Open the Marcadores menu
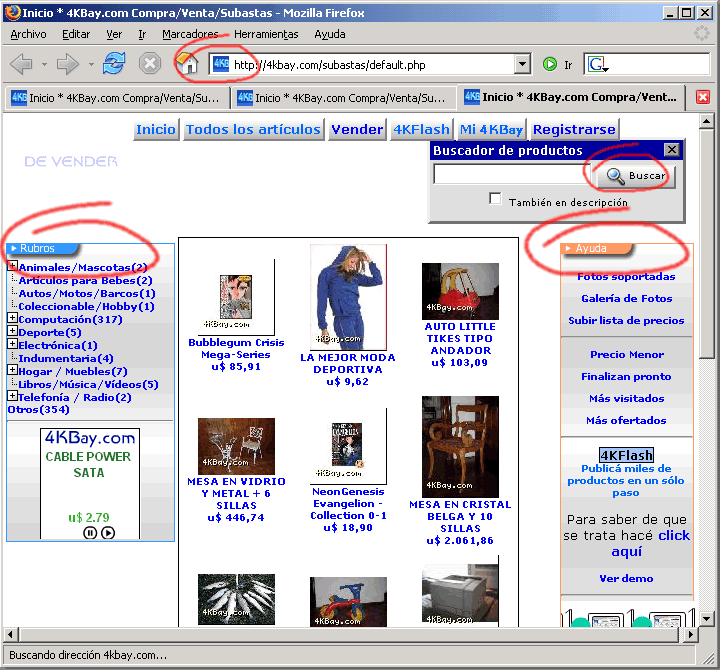720x670 pixels. point(191,34)
